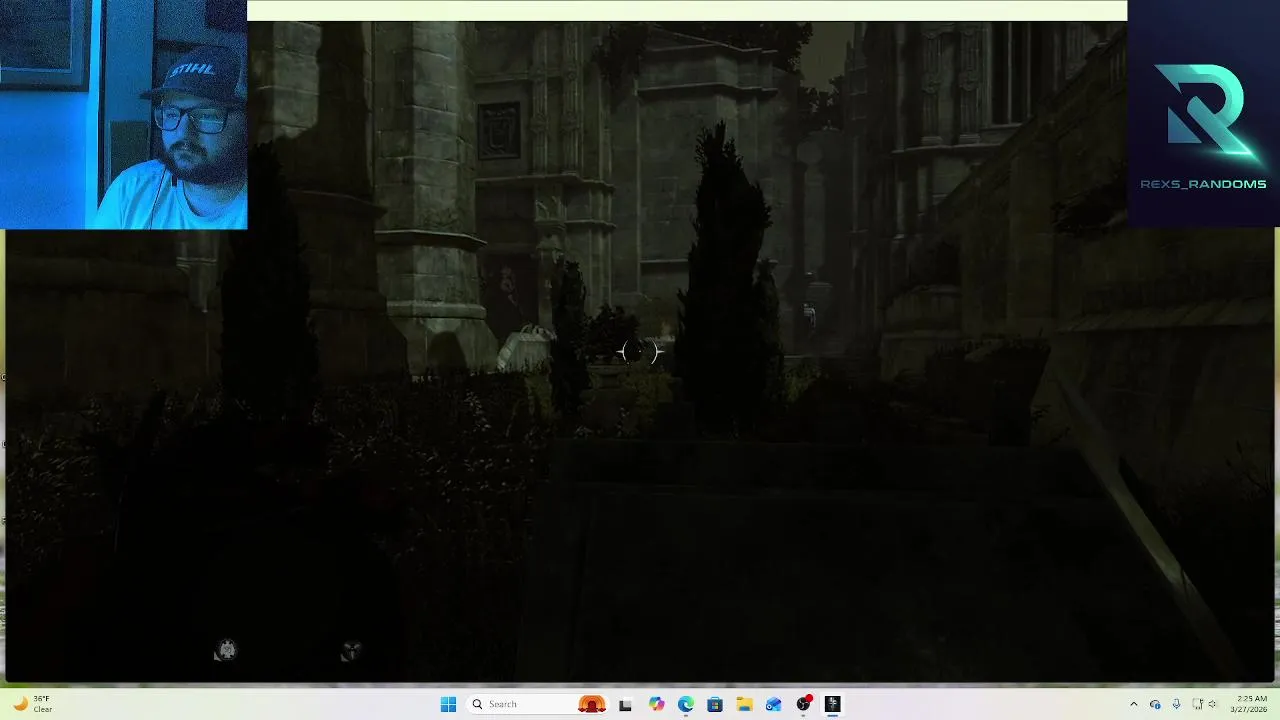
Task: Click the fan-shaped game HUD icon
Action: (x=351, y=651)
